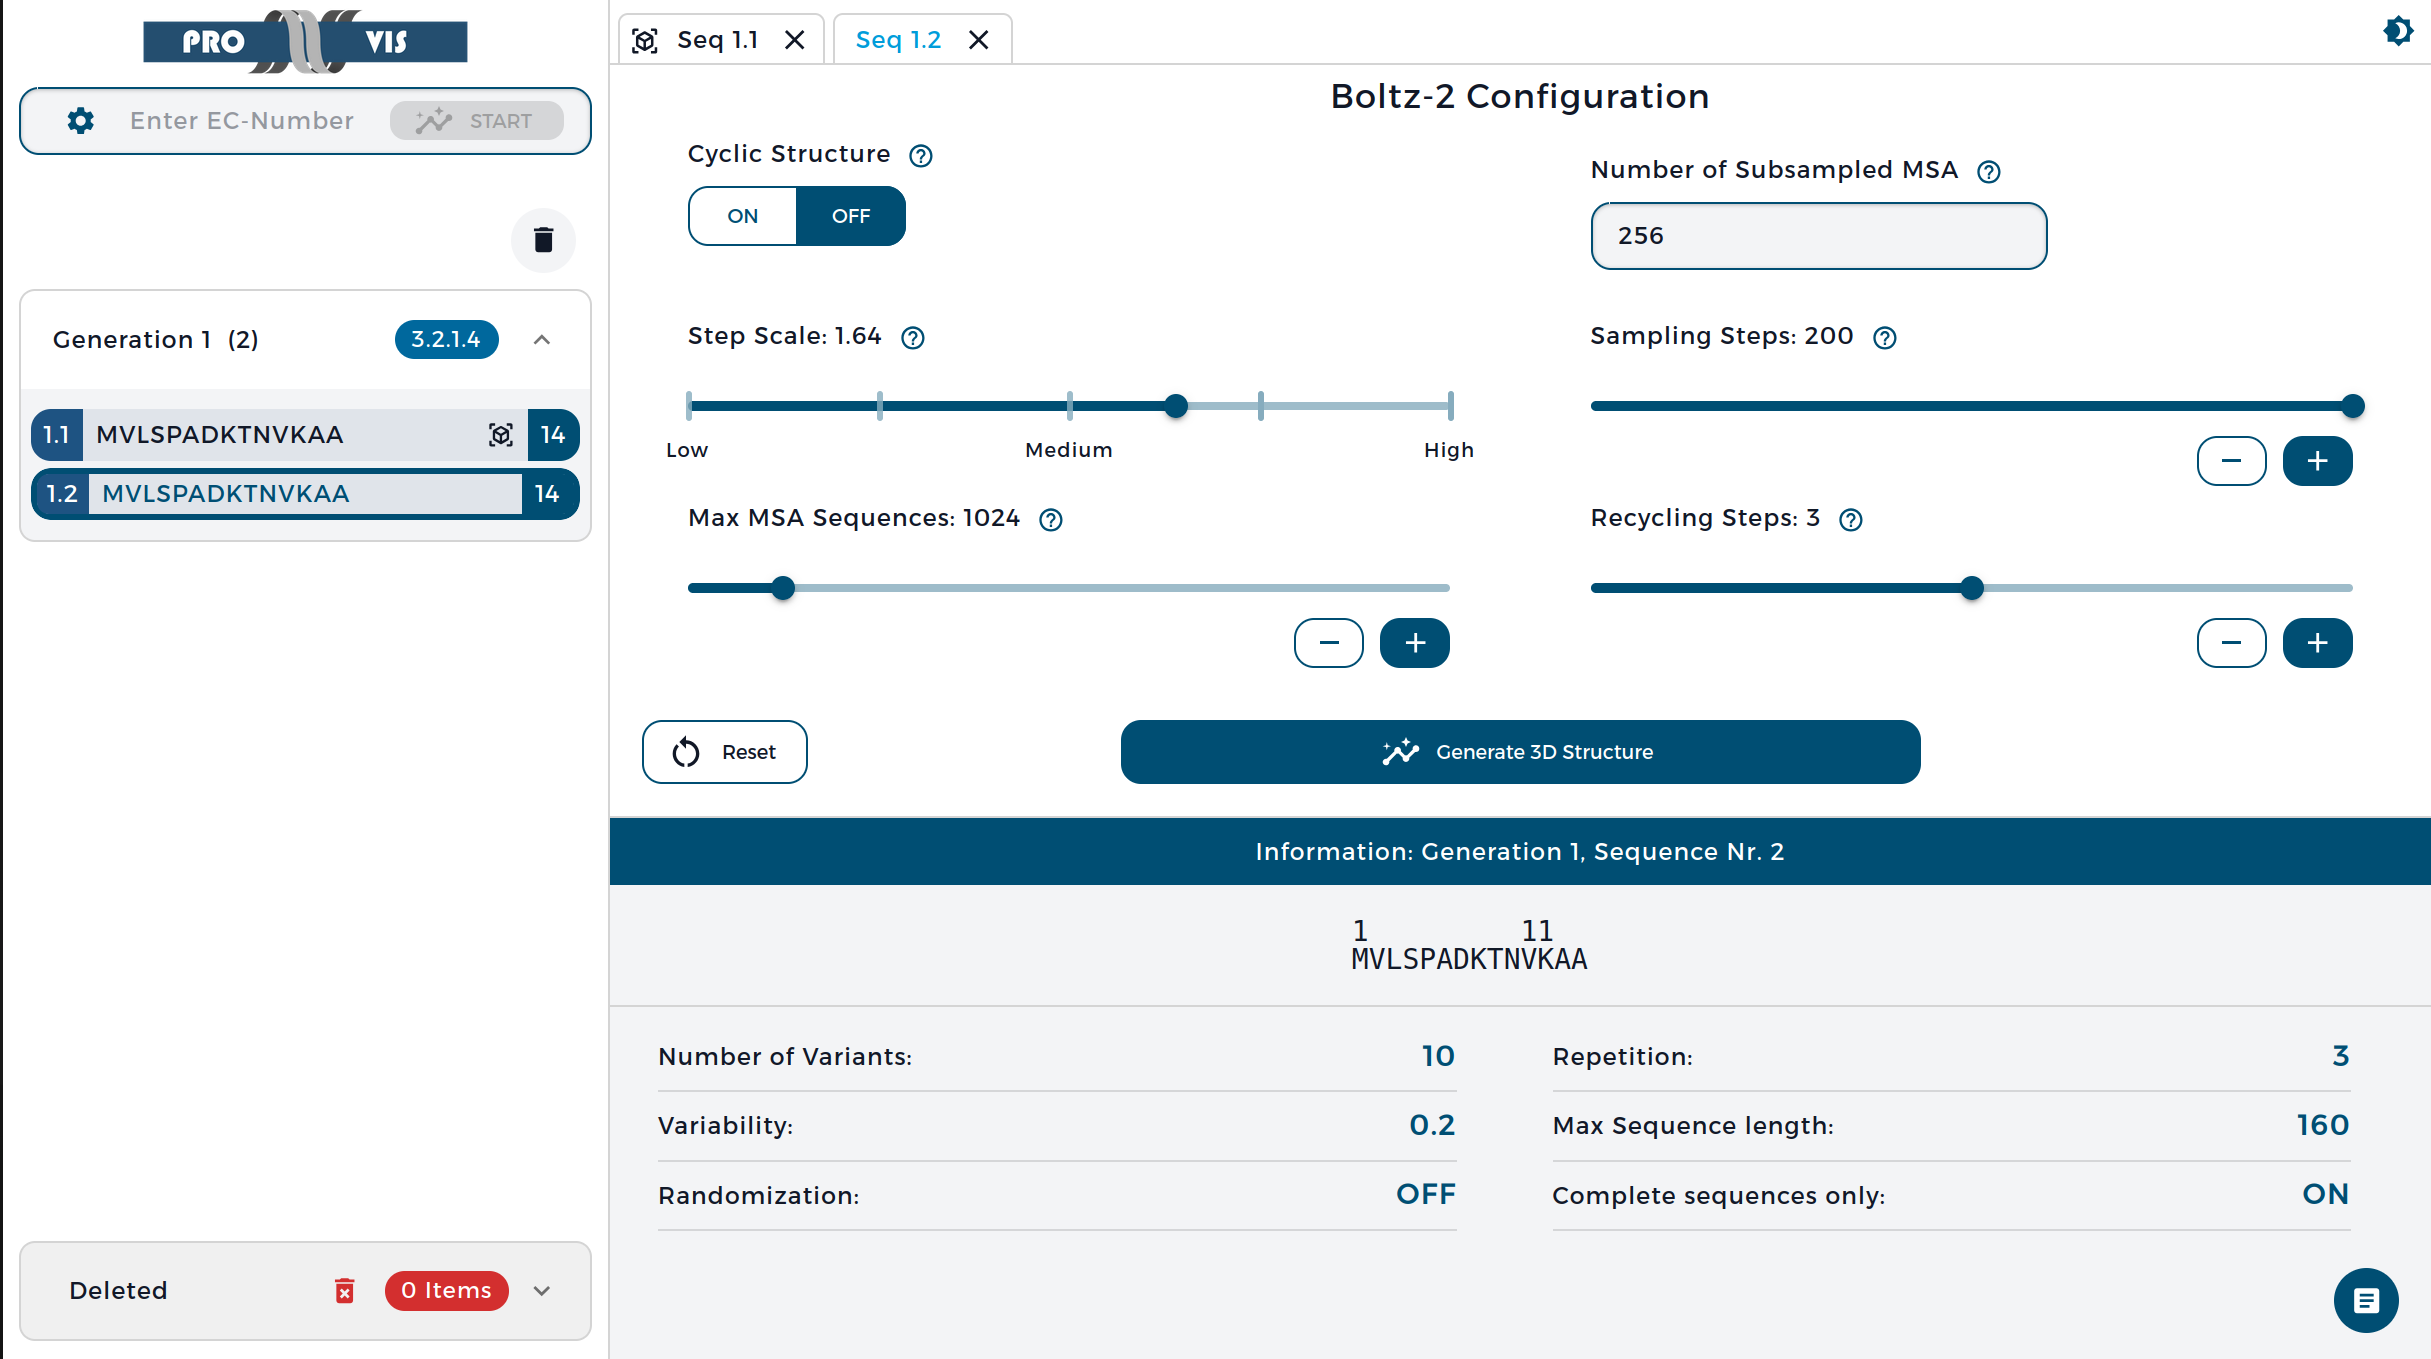Close the Seq 1.2 tab
The width and height of the screenshot is (2431, 1359).
(979, 40)
